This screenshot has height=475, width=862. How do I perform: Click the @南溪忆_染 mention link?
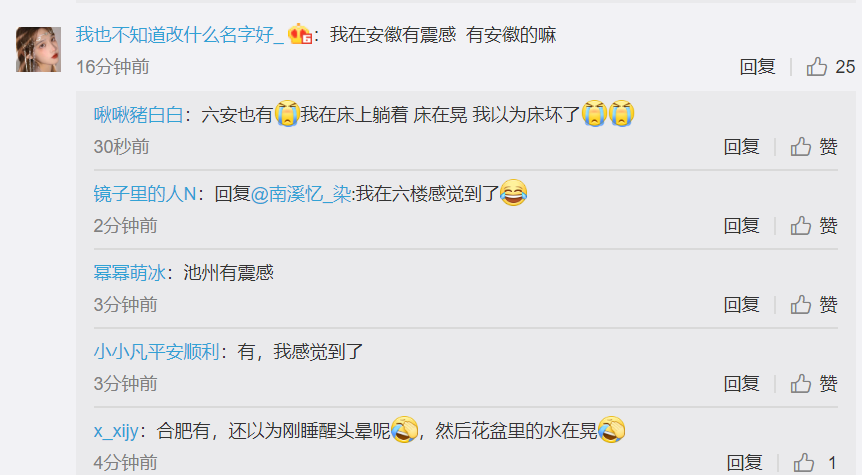click(x=301, y=194)
